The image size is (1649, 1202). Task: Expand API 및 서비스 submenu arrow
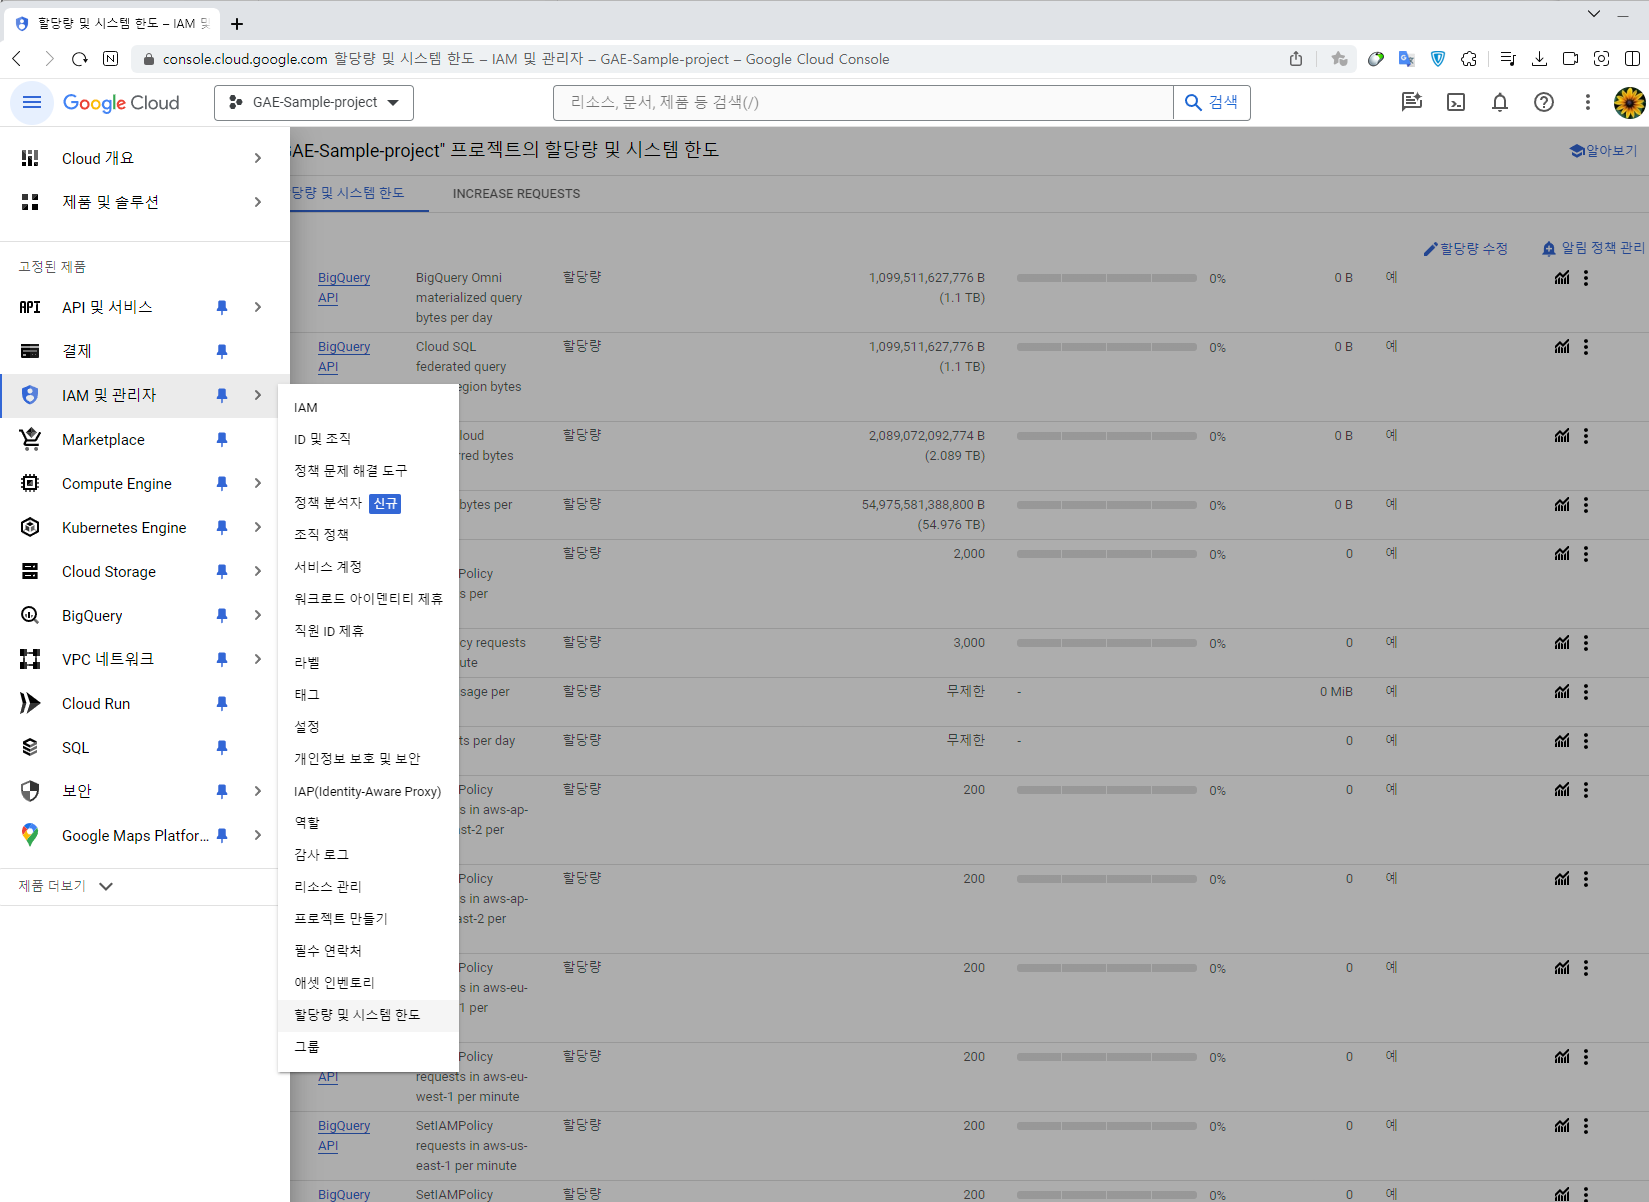coord(258,307)
